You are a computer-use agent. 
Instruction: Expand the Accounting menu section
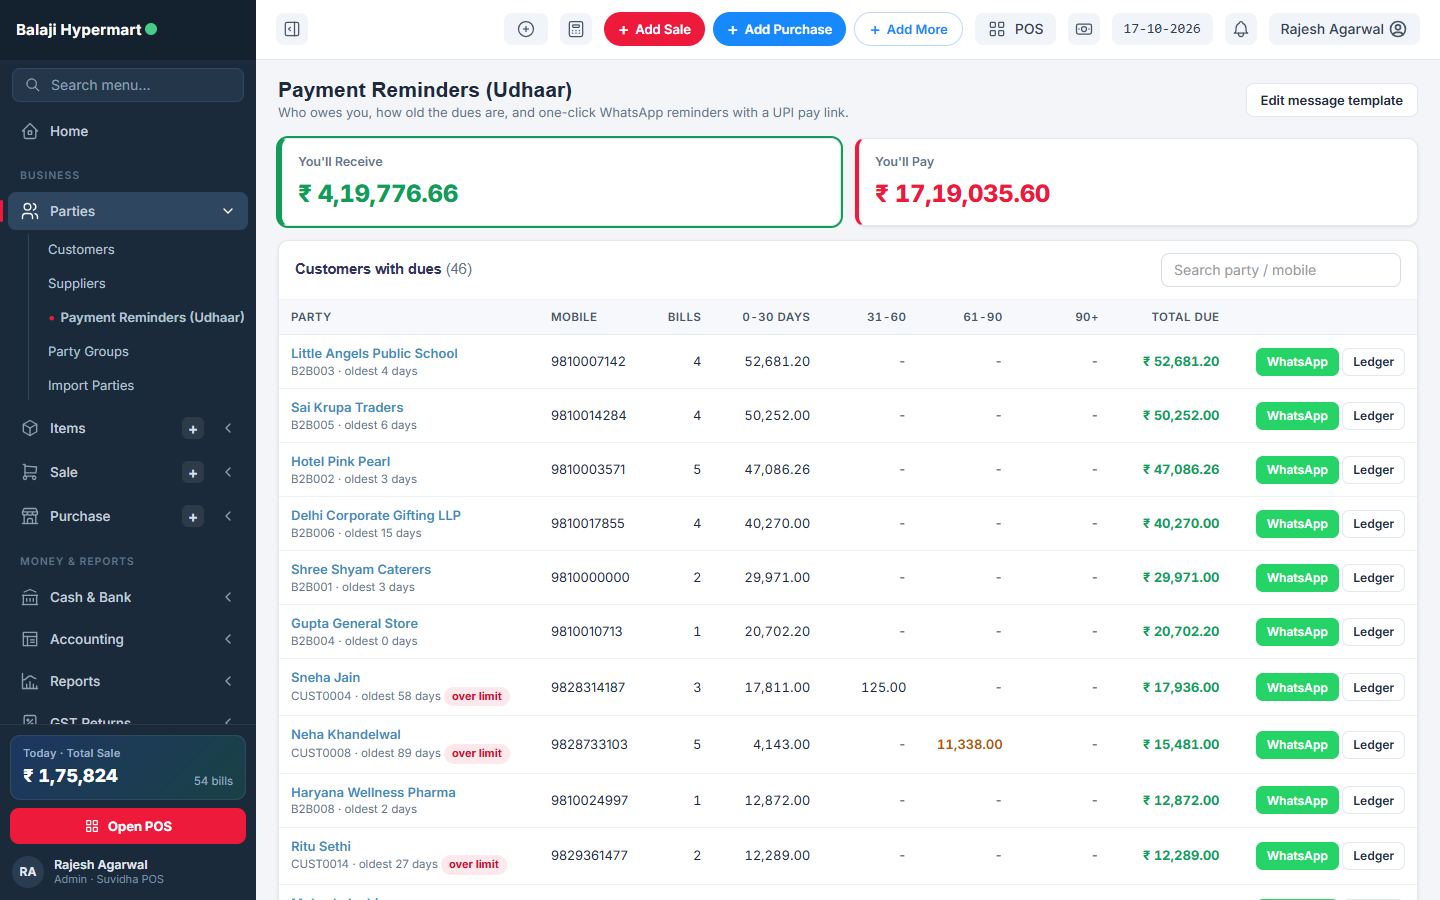point(228,639)
